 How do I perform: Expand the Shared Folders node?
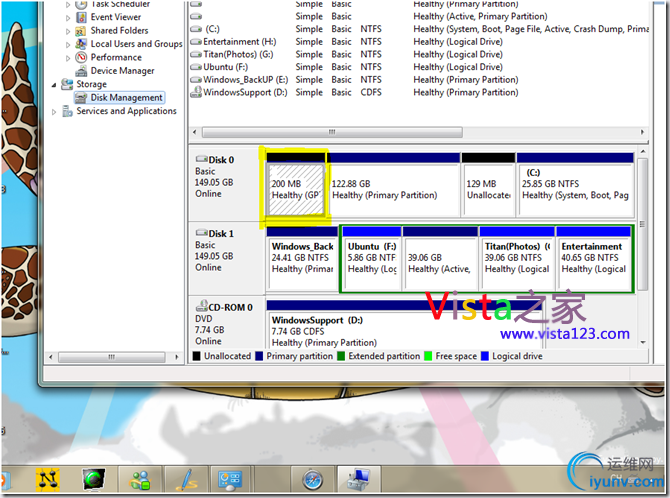click(x=68, y=31)
